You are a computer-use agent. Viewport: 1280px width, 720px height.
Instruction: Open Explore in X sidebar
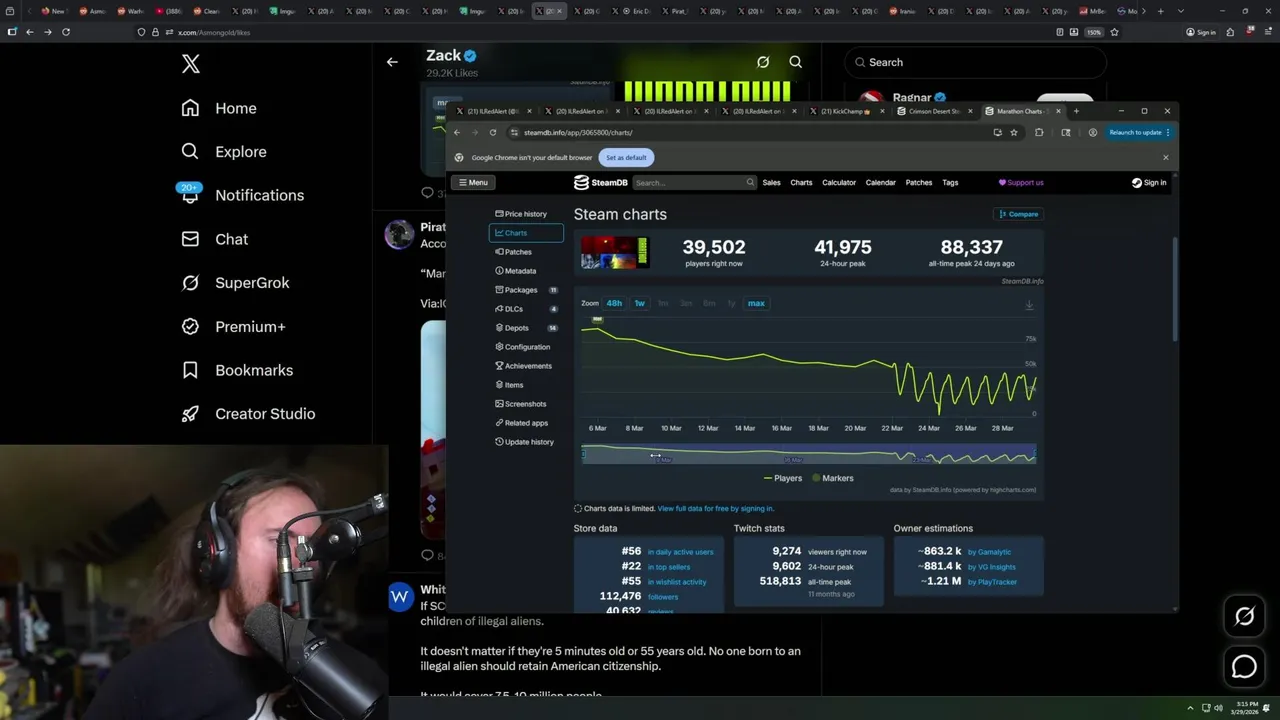224,152
